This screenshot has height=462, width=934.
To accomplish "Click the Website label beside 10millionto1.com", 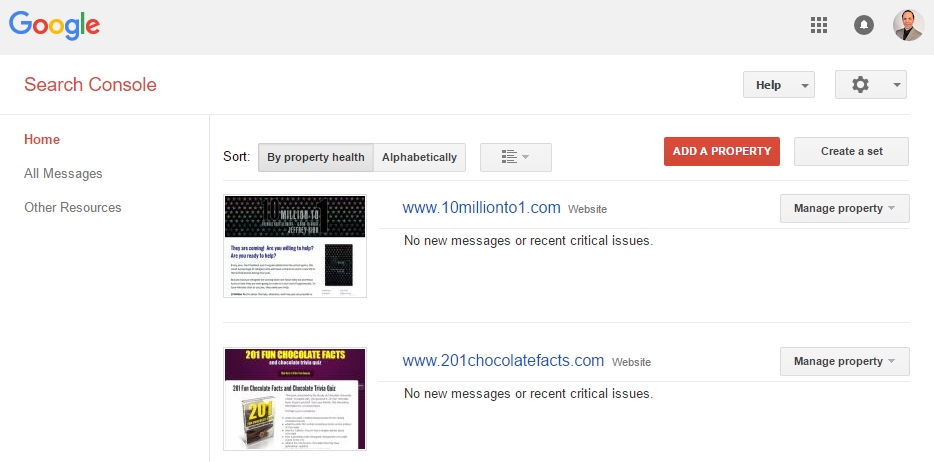I will pos(587,209).
